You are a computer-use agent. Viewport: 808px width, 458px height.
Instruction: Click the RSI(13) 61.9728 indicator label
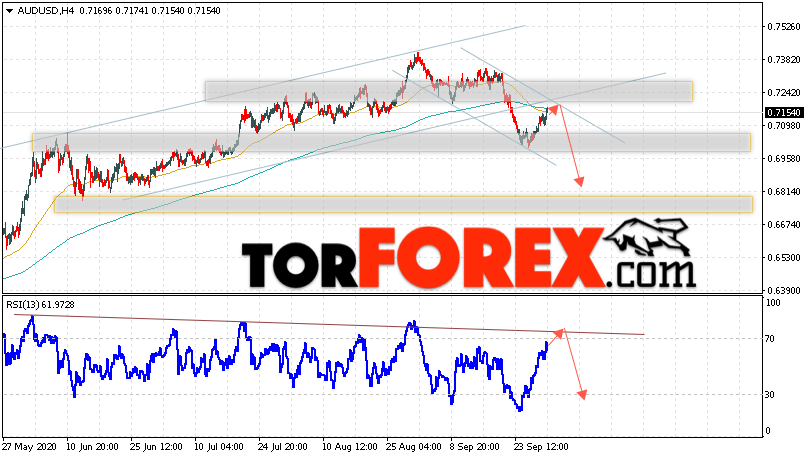point(40,305)
